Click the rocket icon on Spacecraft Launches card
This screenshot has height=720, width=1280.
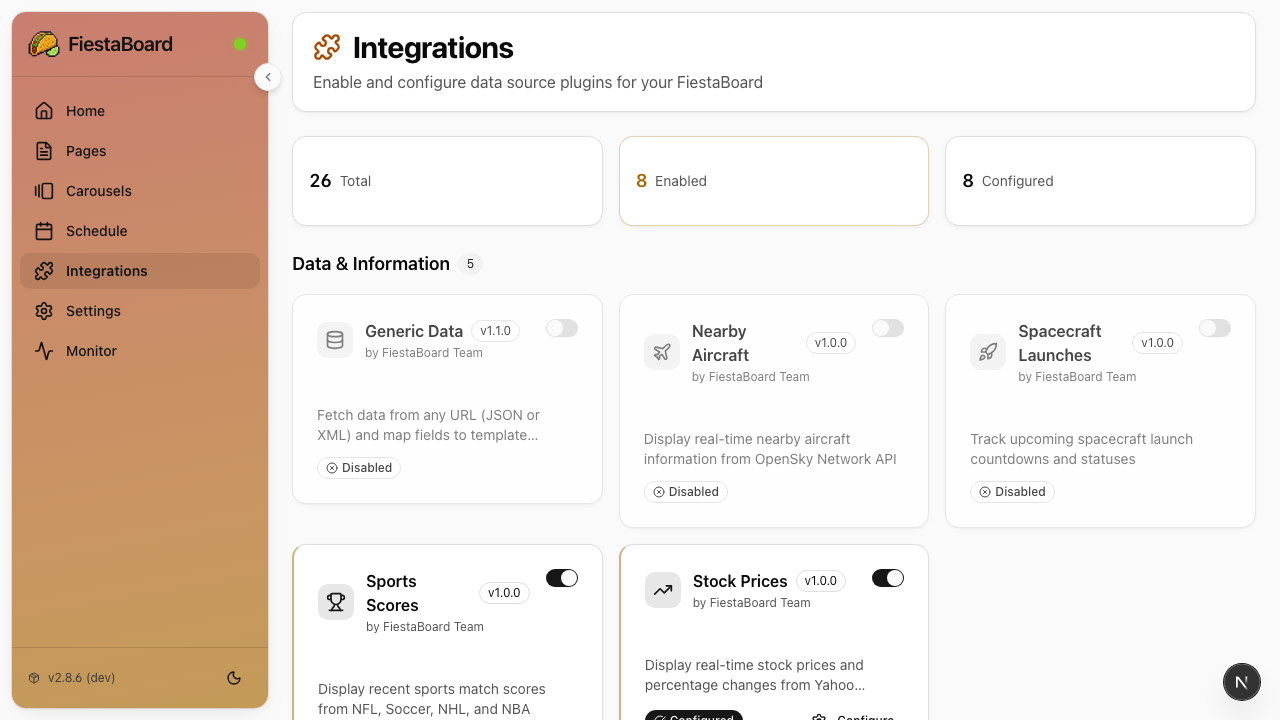coord(988,352)
